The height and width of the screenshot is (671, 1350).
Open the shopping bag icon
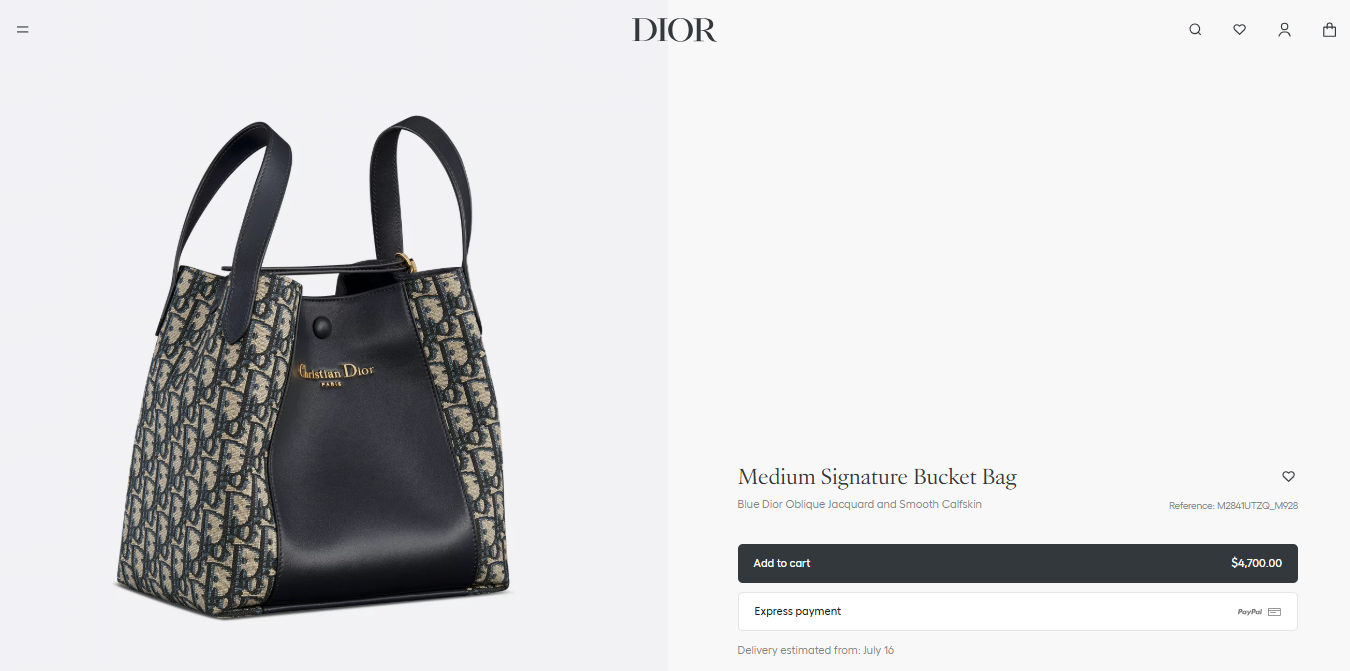pos(1329,30)
